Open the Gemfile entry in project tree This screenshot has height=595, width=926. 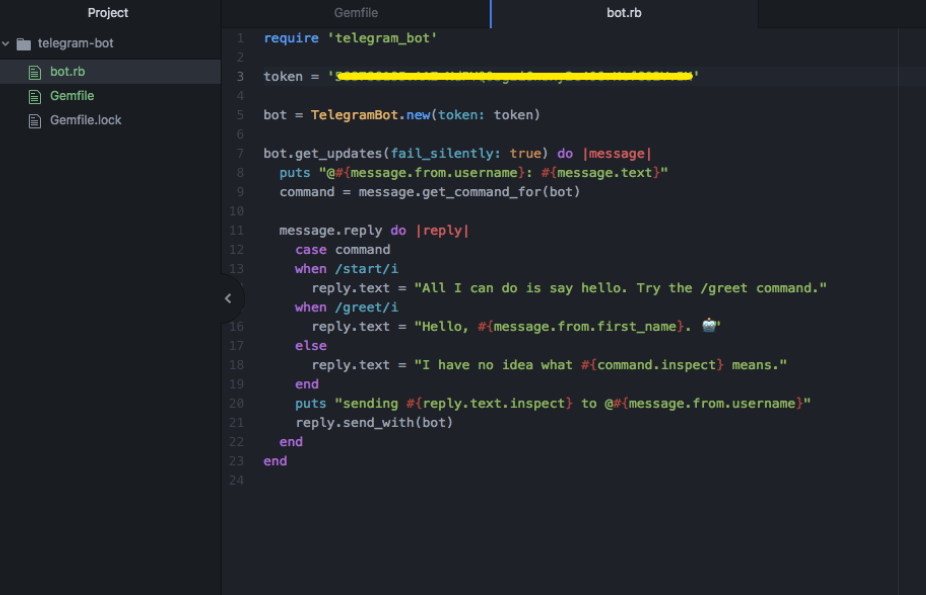pyautogui.click(x=72, y=96)
